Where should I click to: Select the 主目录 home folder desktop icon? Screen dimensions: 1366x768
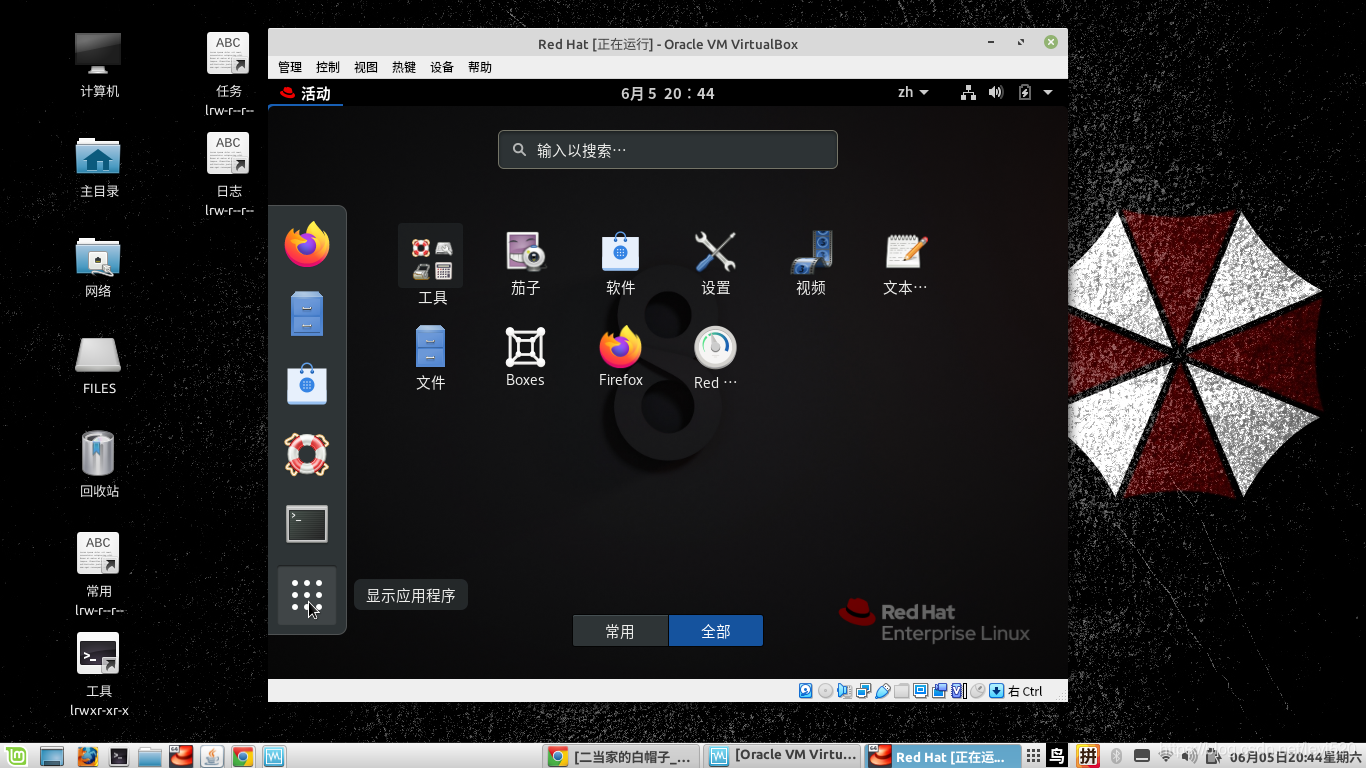click(99, 166)
